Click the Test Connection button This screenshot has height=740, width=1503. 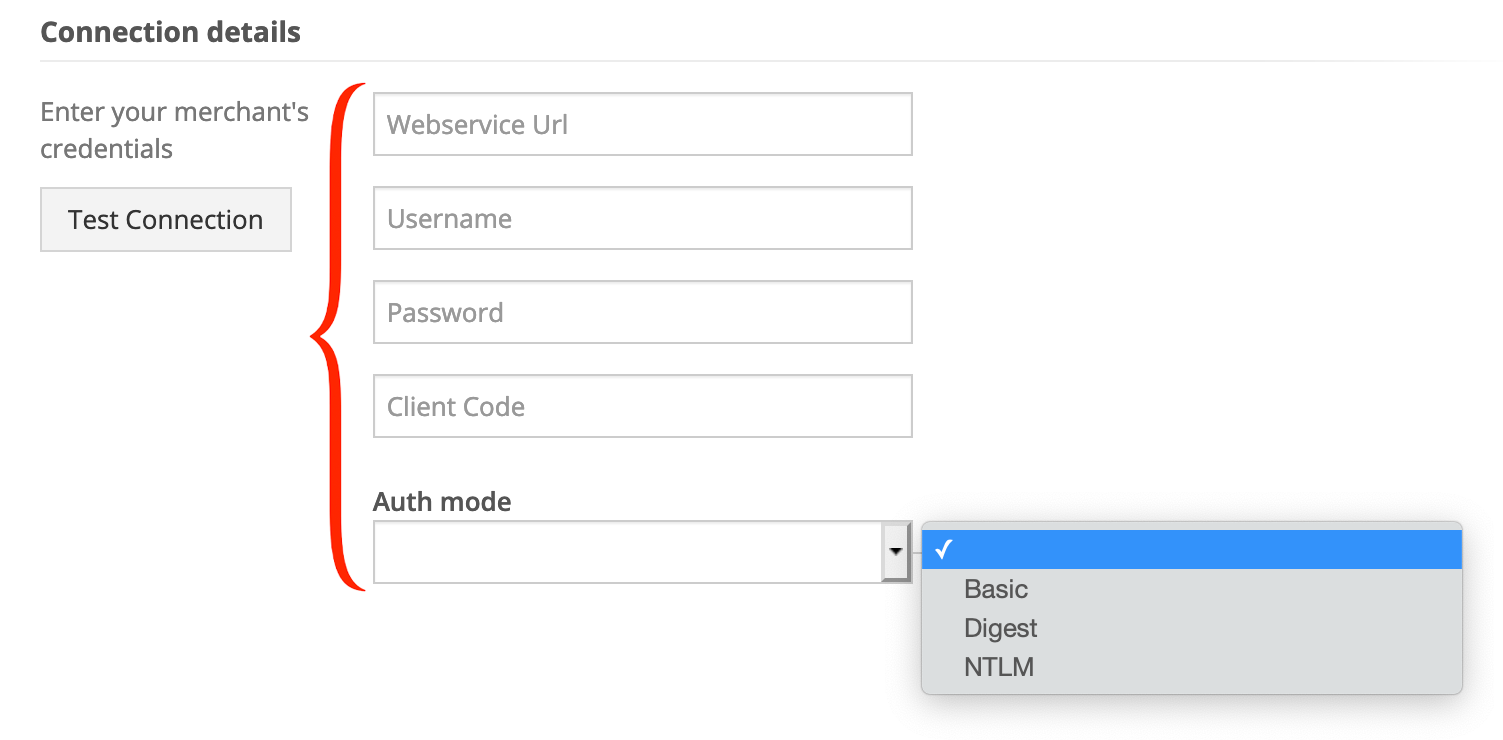click(166, 219)
